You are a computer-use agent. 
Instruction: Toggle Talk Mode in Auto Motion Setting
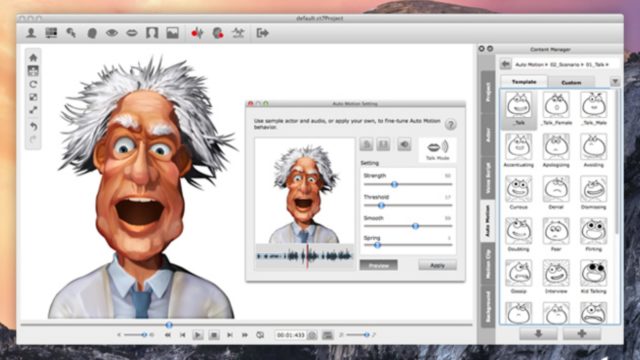click(438, 150)
